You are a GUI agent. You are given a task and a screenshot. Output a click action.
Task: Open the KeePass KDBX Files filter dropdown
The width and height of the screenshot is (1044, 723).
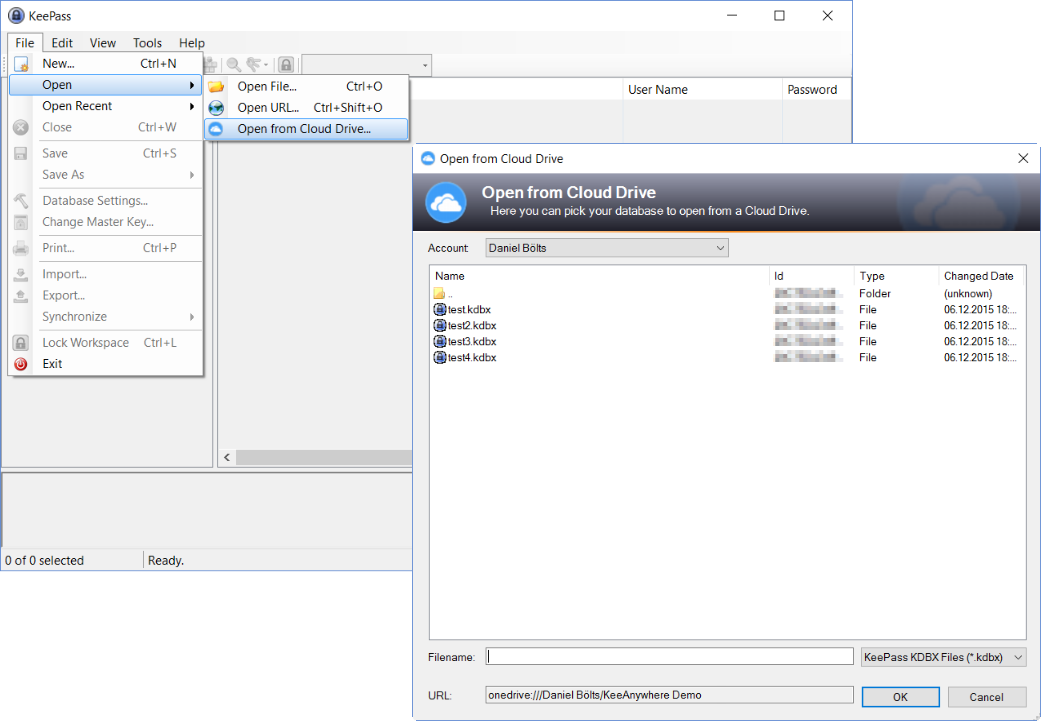(943, 657)
